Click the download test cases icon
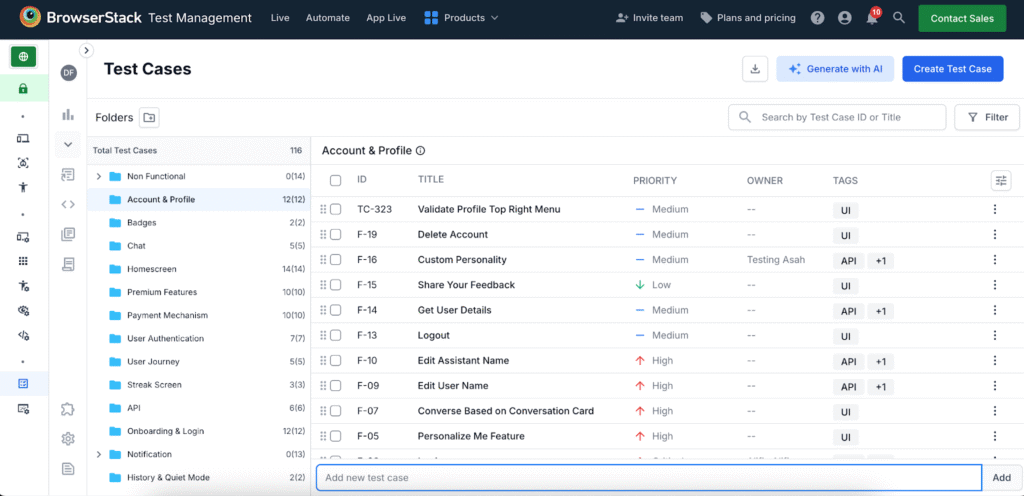Image resolution: width=1024 pixels, height=496 pixels. (x=755, y=69)
